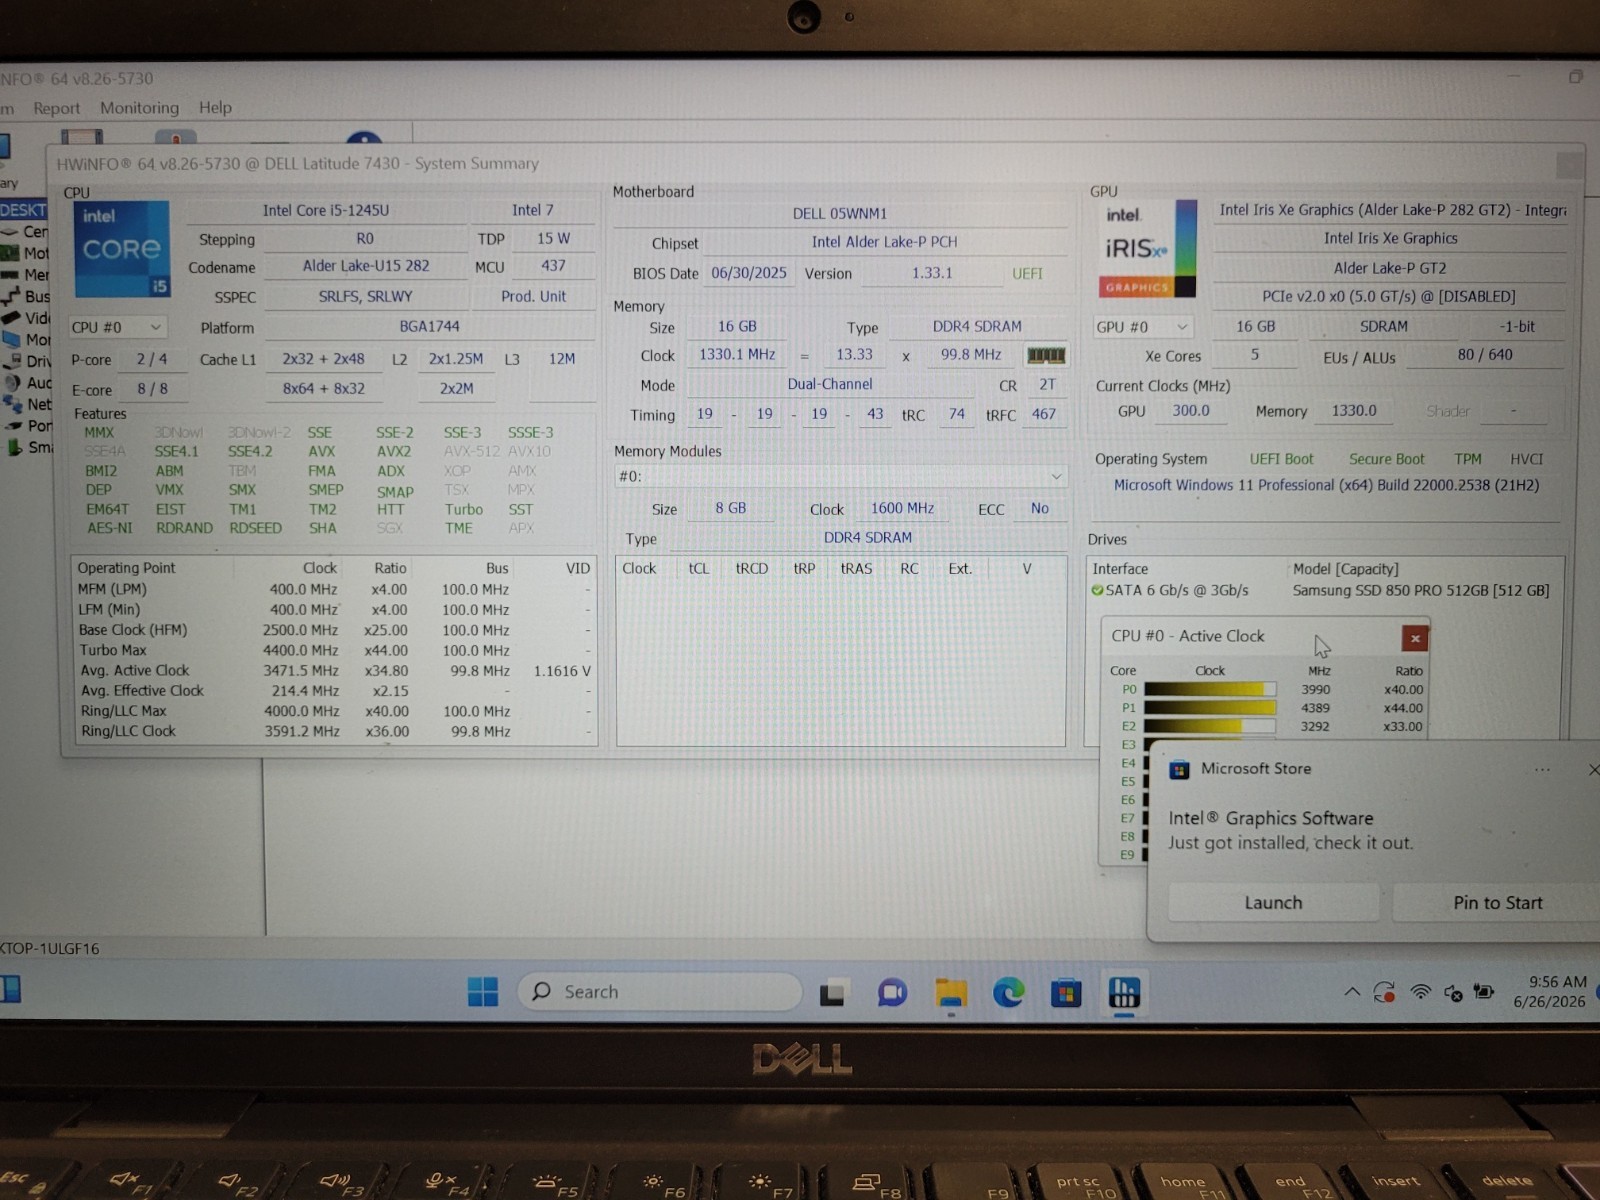Click the Avg. Effective Clock row
Image resolution: width=1600 pixels, height=1200 pixels.
click(335, 691)
